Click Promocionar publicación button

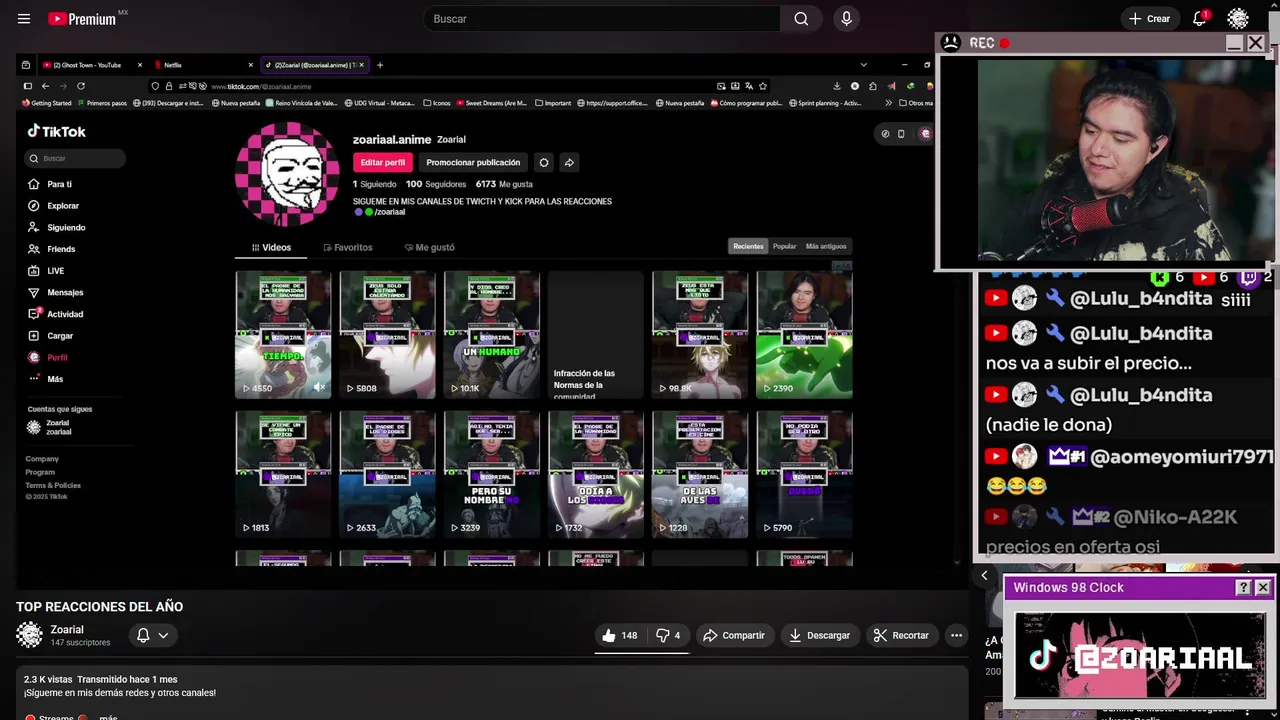[x=473, y=162]
